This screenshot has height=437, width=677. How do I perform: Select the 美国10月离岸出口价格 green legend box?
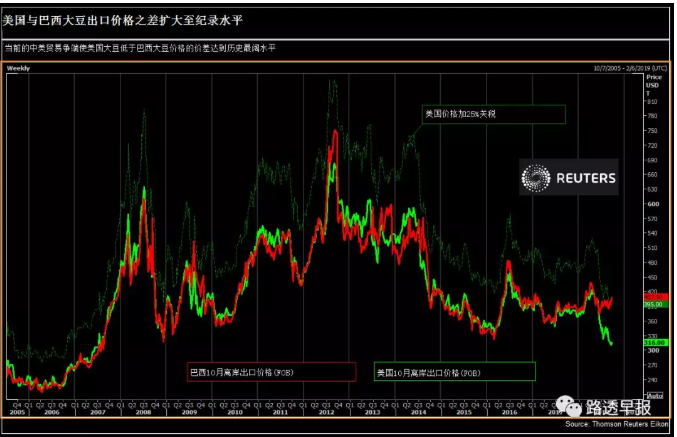(x=454, y=372)
